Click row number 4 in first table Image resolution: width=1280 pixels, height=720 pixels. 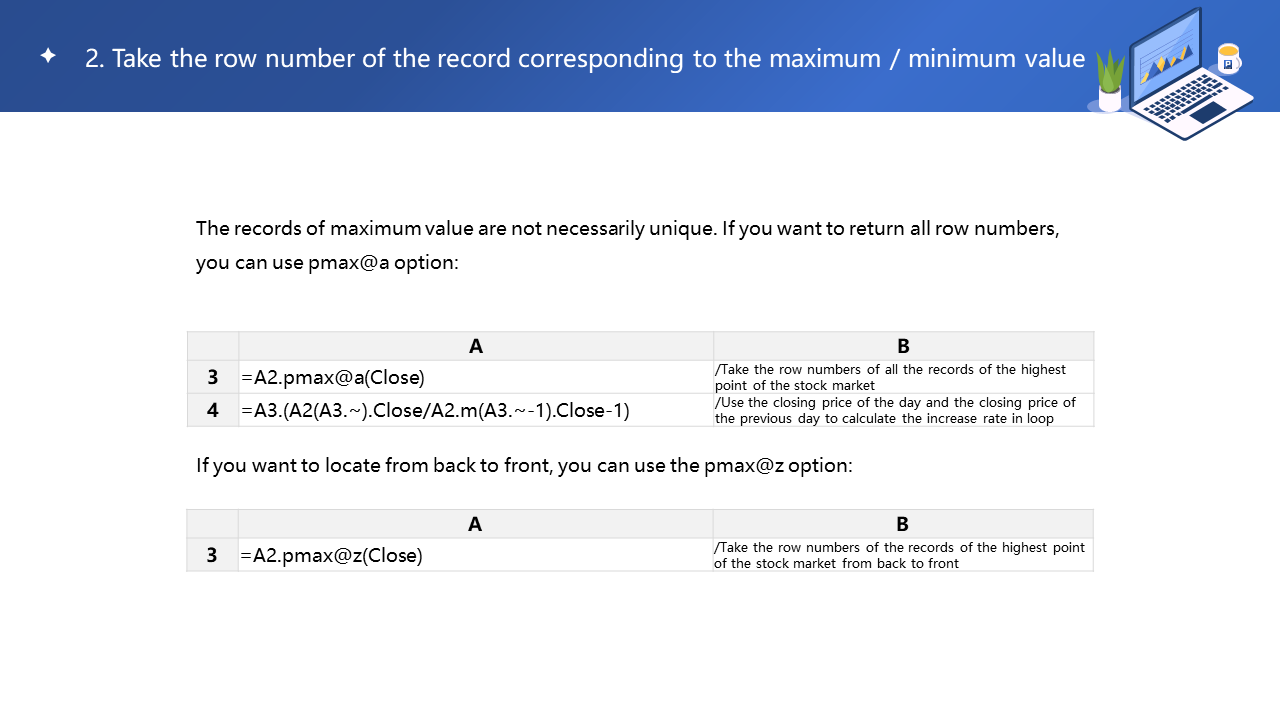pyautogui.click(x=213, y=410)
